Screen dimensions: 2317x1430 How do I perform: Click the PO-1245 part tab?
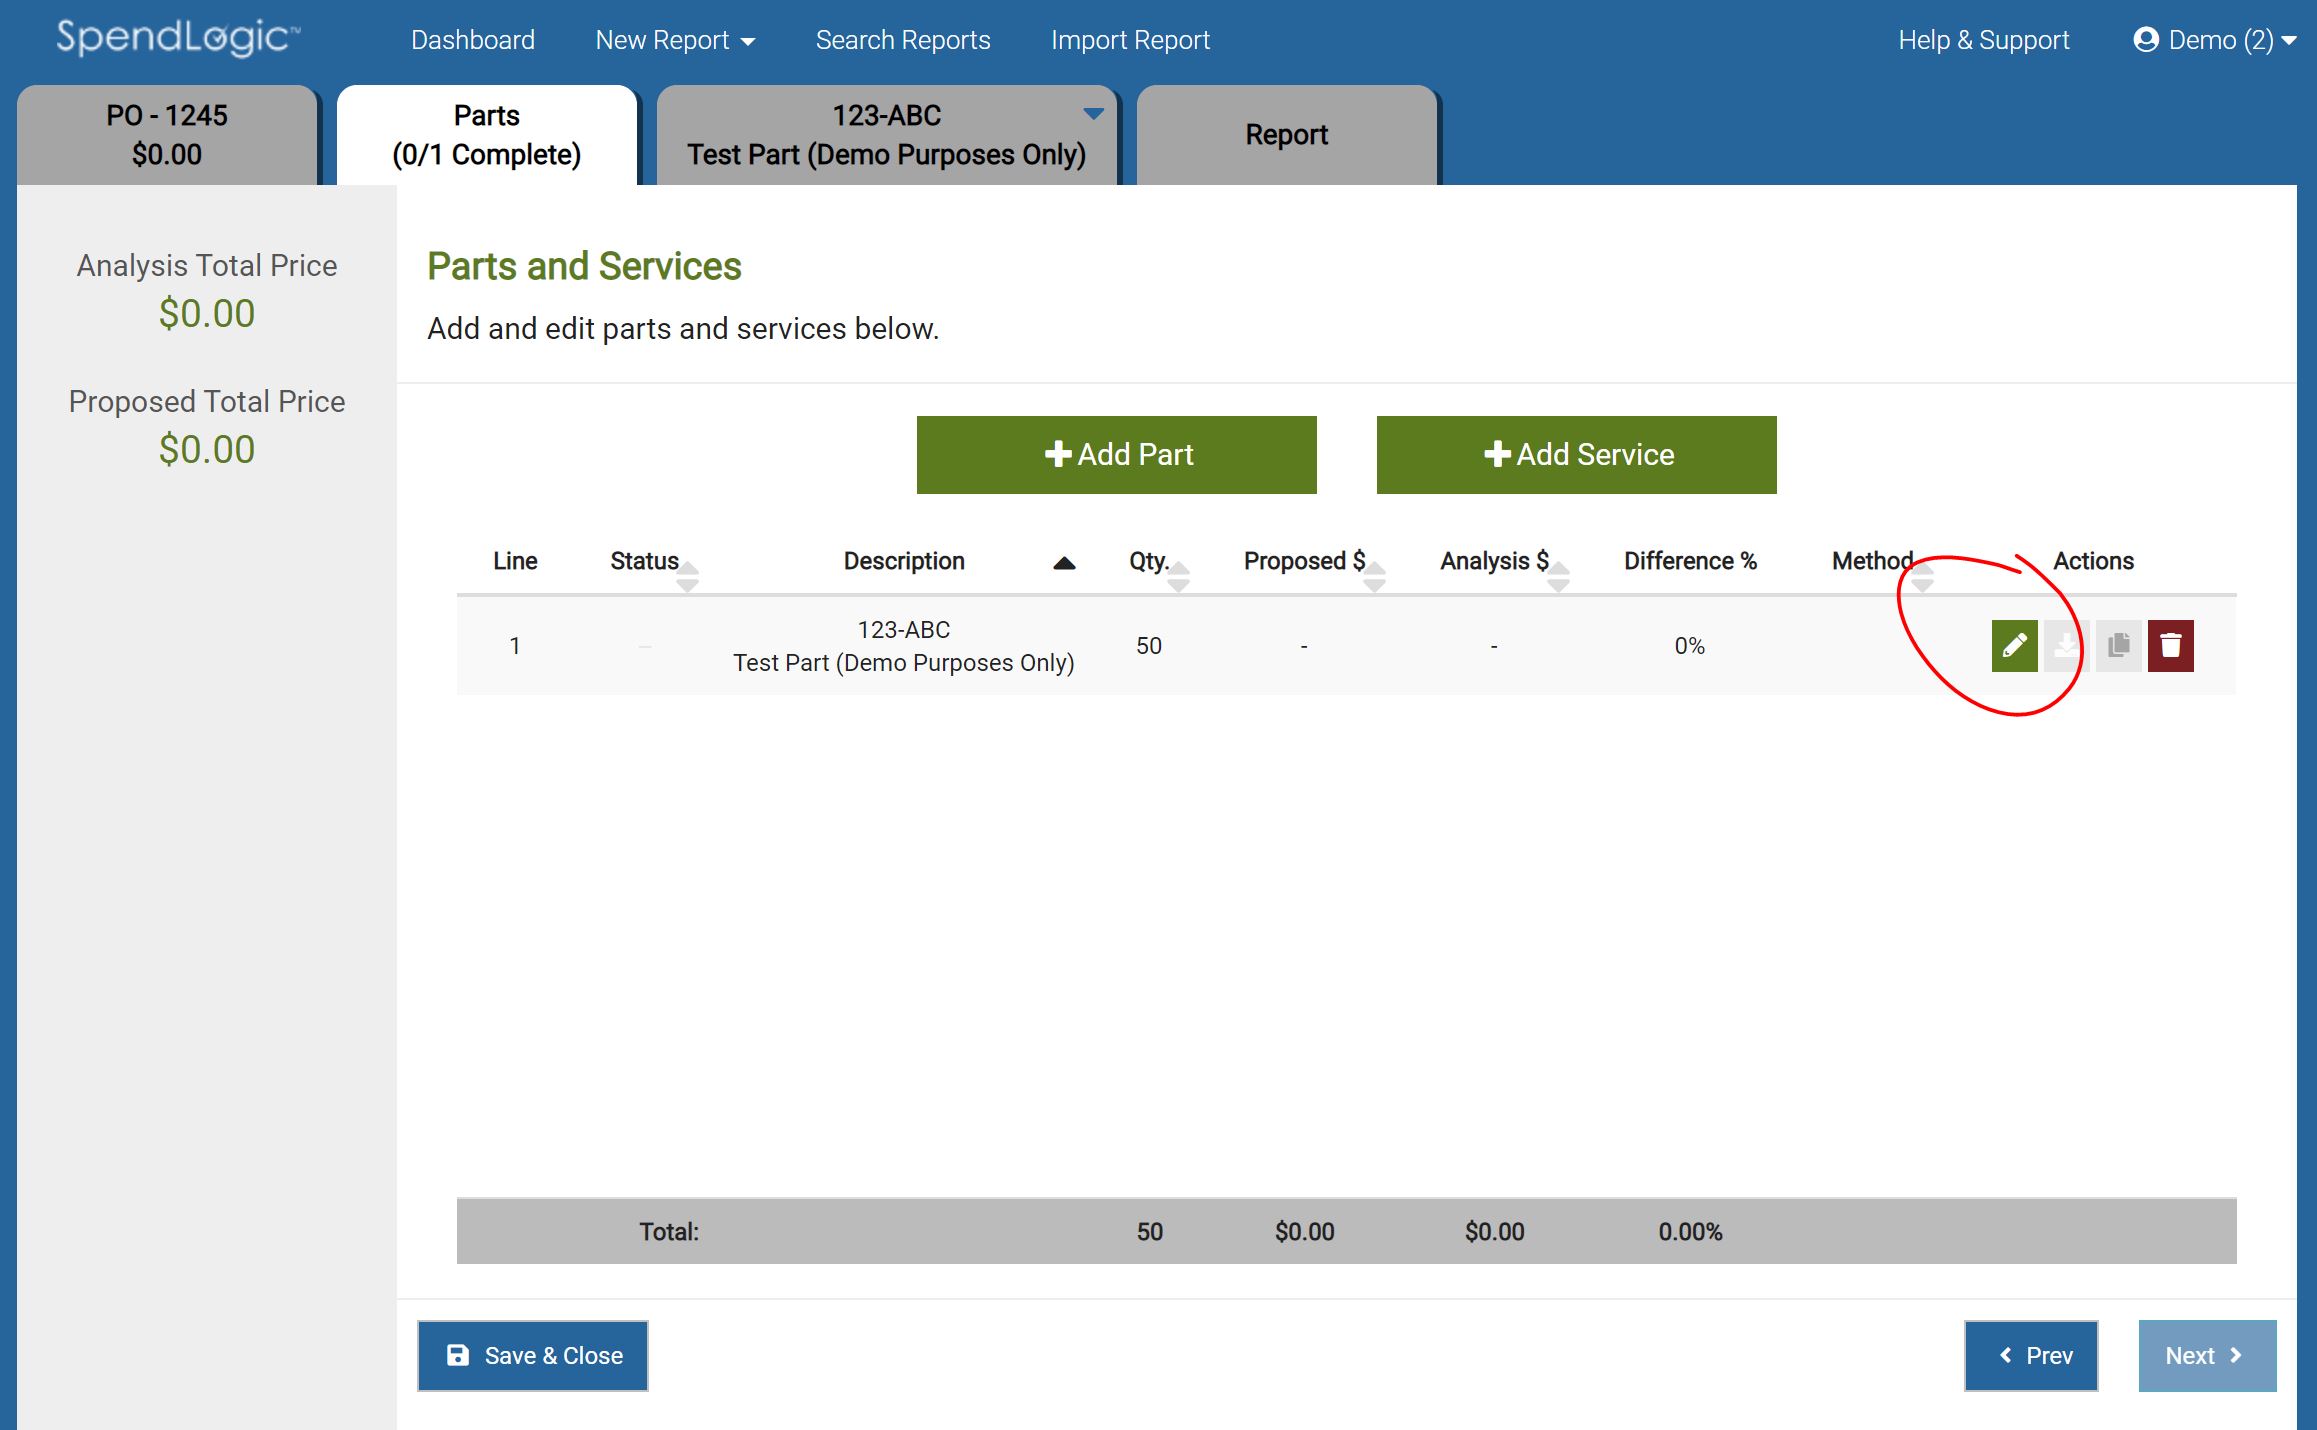point(167,136)
